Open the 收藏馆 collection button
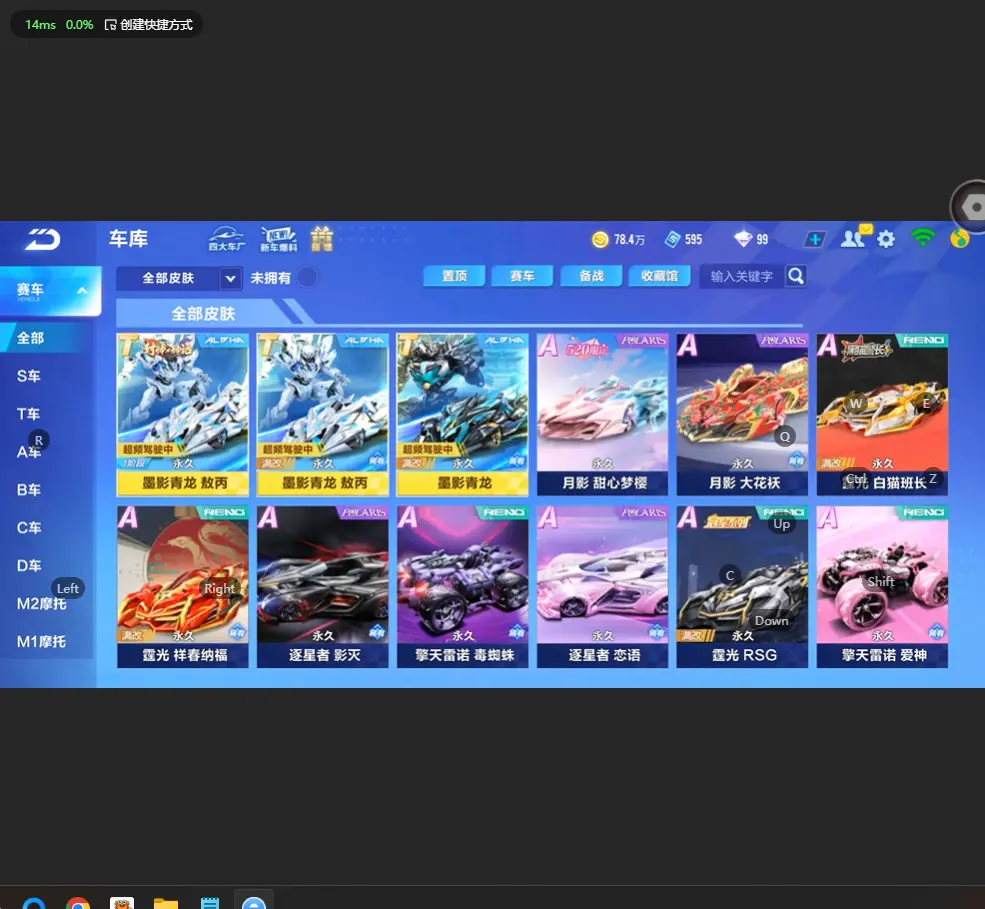 point(660,276)
